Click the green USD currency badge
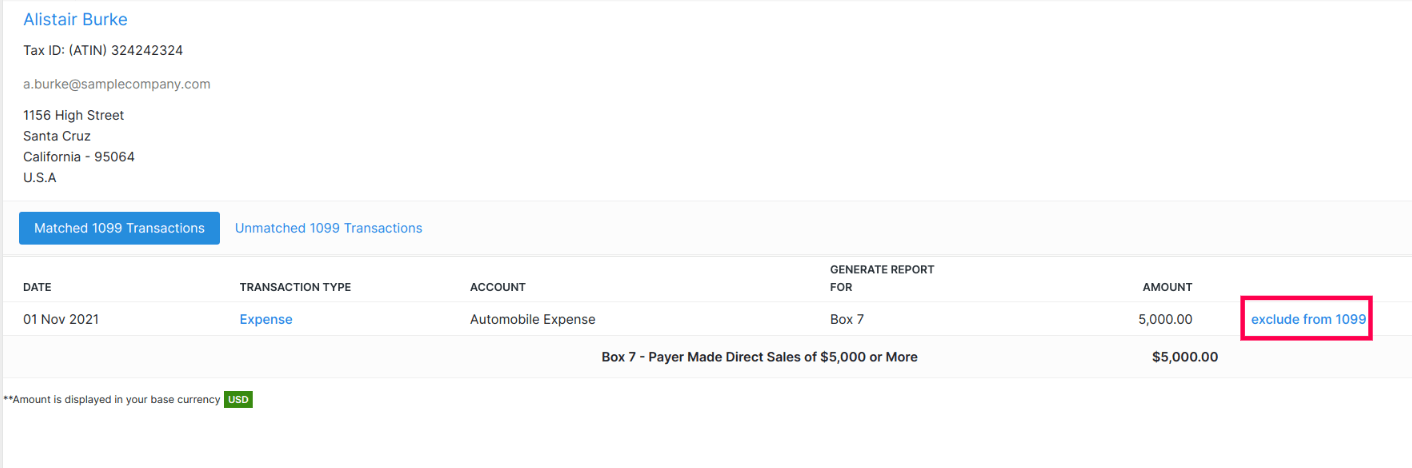The image size is (1412, 468). pos(238,400)
